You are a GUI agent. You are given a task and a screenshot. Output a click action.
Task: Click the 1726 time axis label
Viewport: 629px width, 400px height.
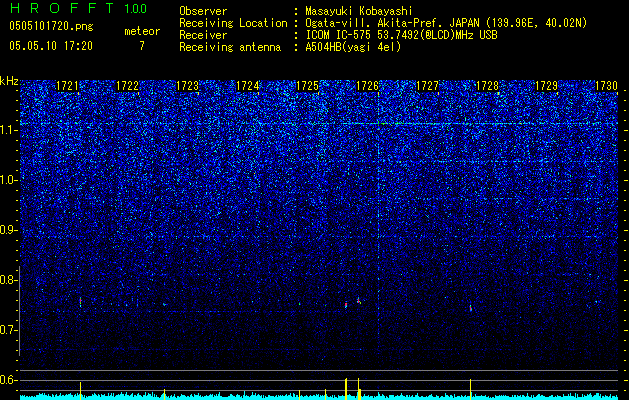367,86
